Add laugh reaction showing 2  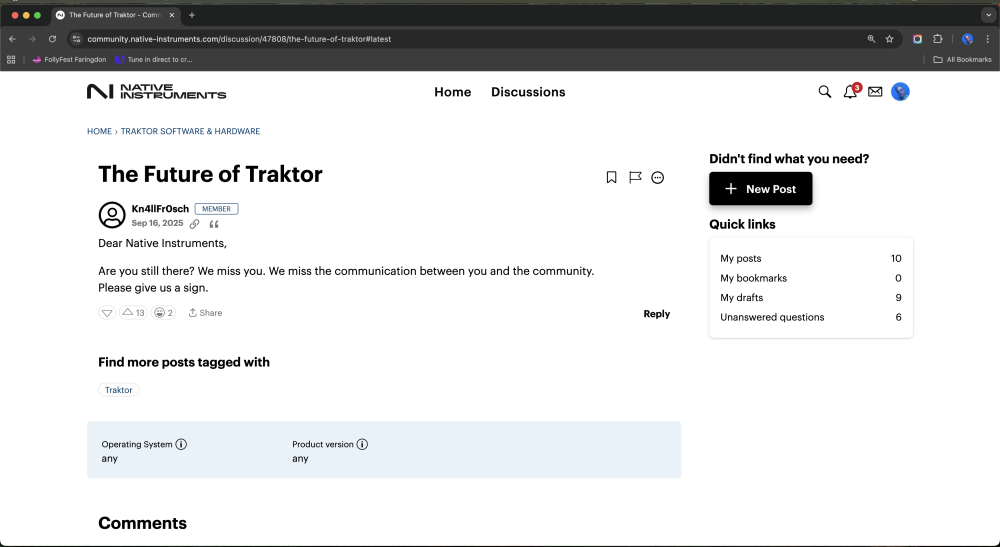click(163, 312)
